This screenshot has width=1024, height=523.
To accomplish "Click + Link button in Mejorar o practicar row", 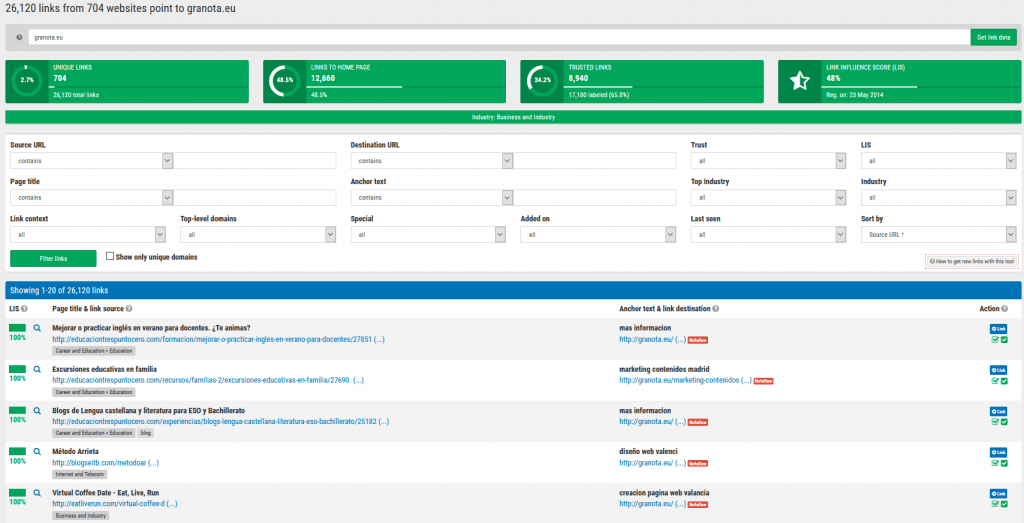I will pyautogui.click(x=999, y=329).
